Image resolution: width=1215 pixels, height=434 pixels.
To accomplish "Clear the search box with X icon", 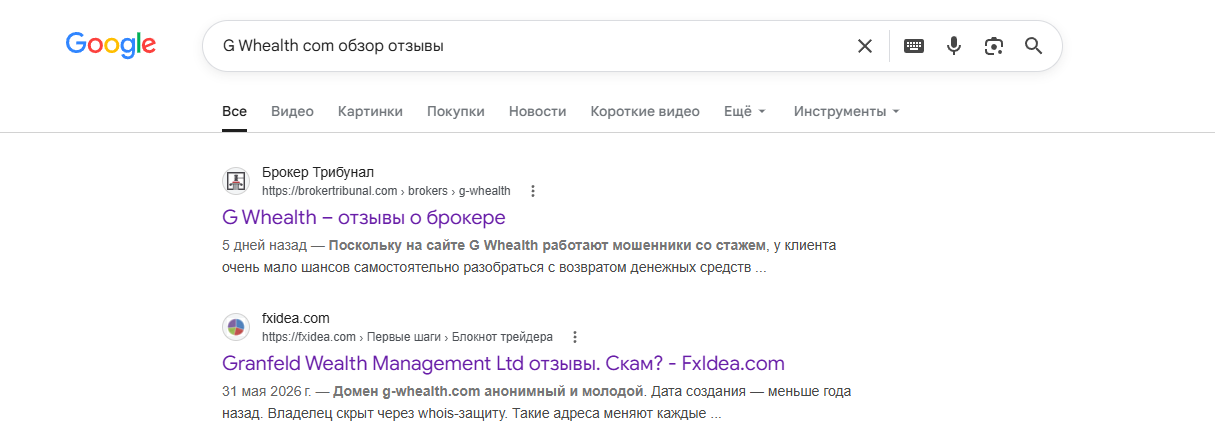I will pyautogui.click(x=865, y=46).
